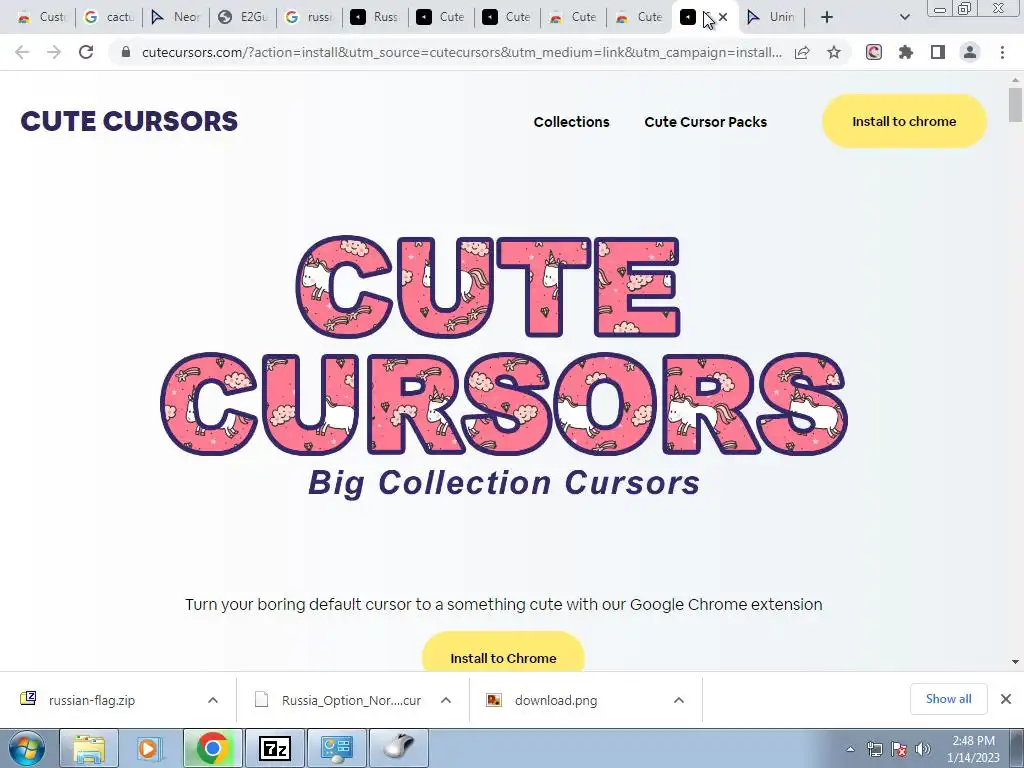Switch to the 'Russ' tab
This screenshot has height=768, width=1024.
click(375, 17)
